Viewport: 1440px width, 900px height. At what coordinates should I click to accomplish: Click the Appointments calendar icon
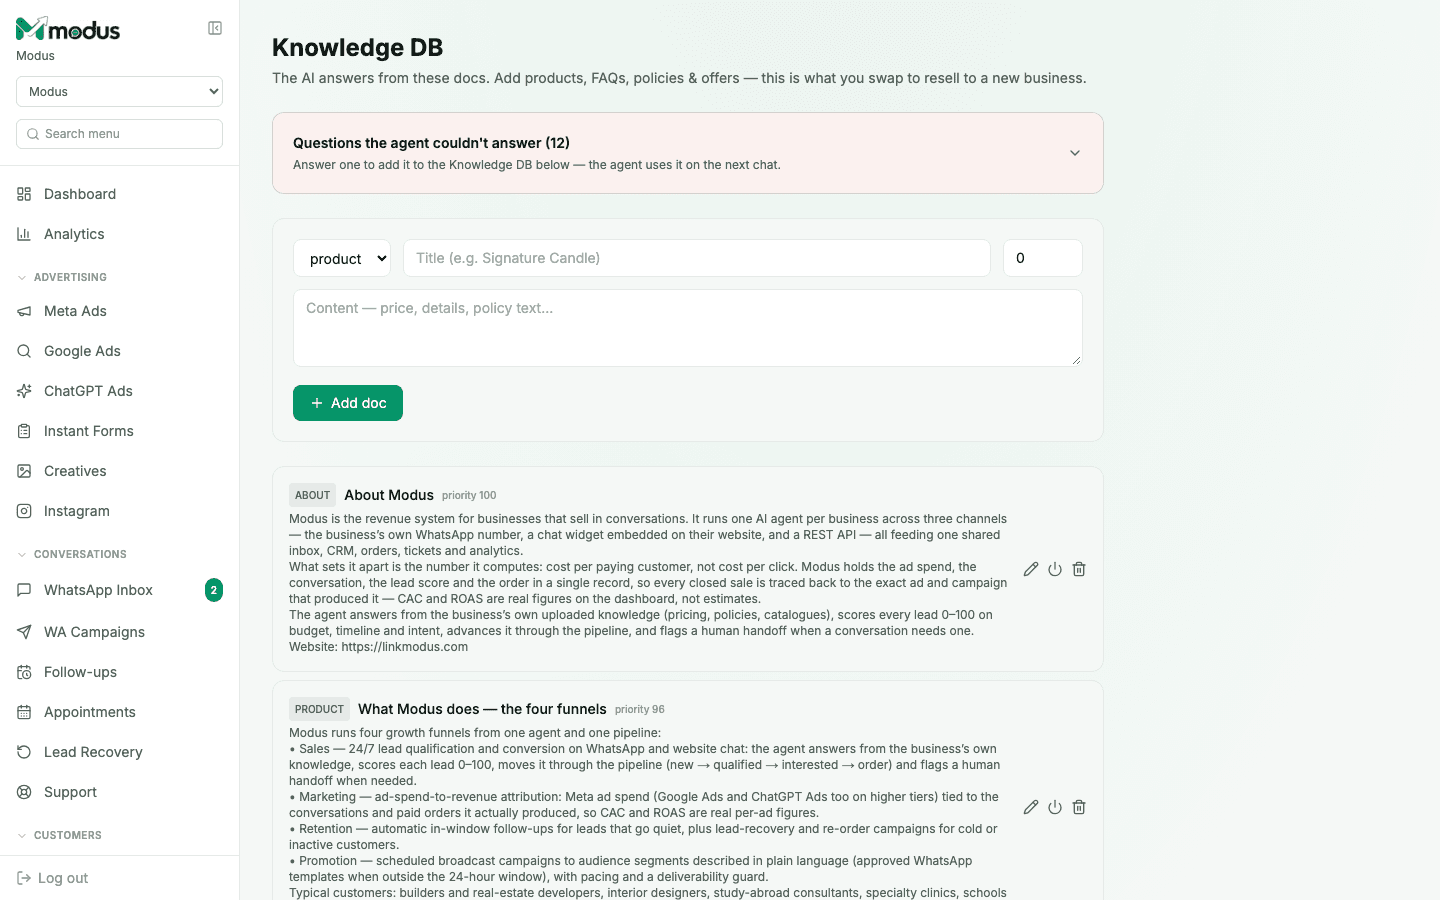pos(24,712)
